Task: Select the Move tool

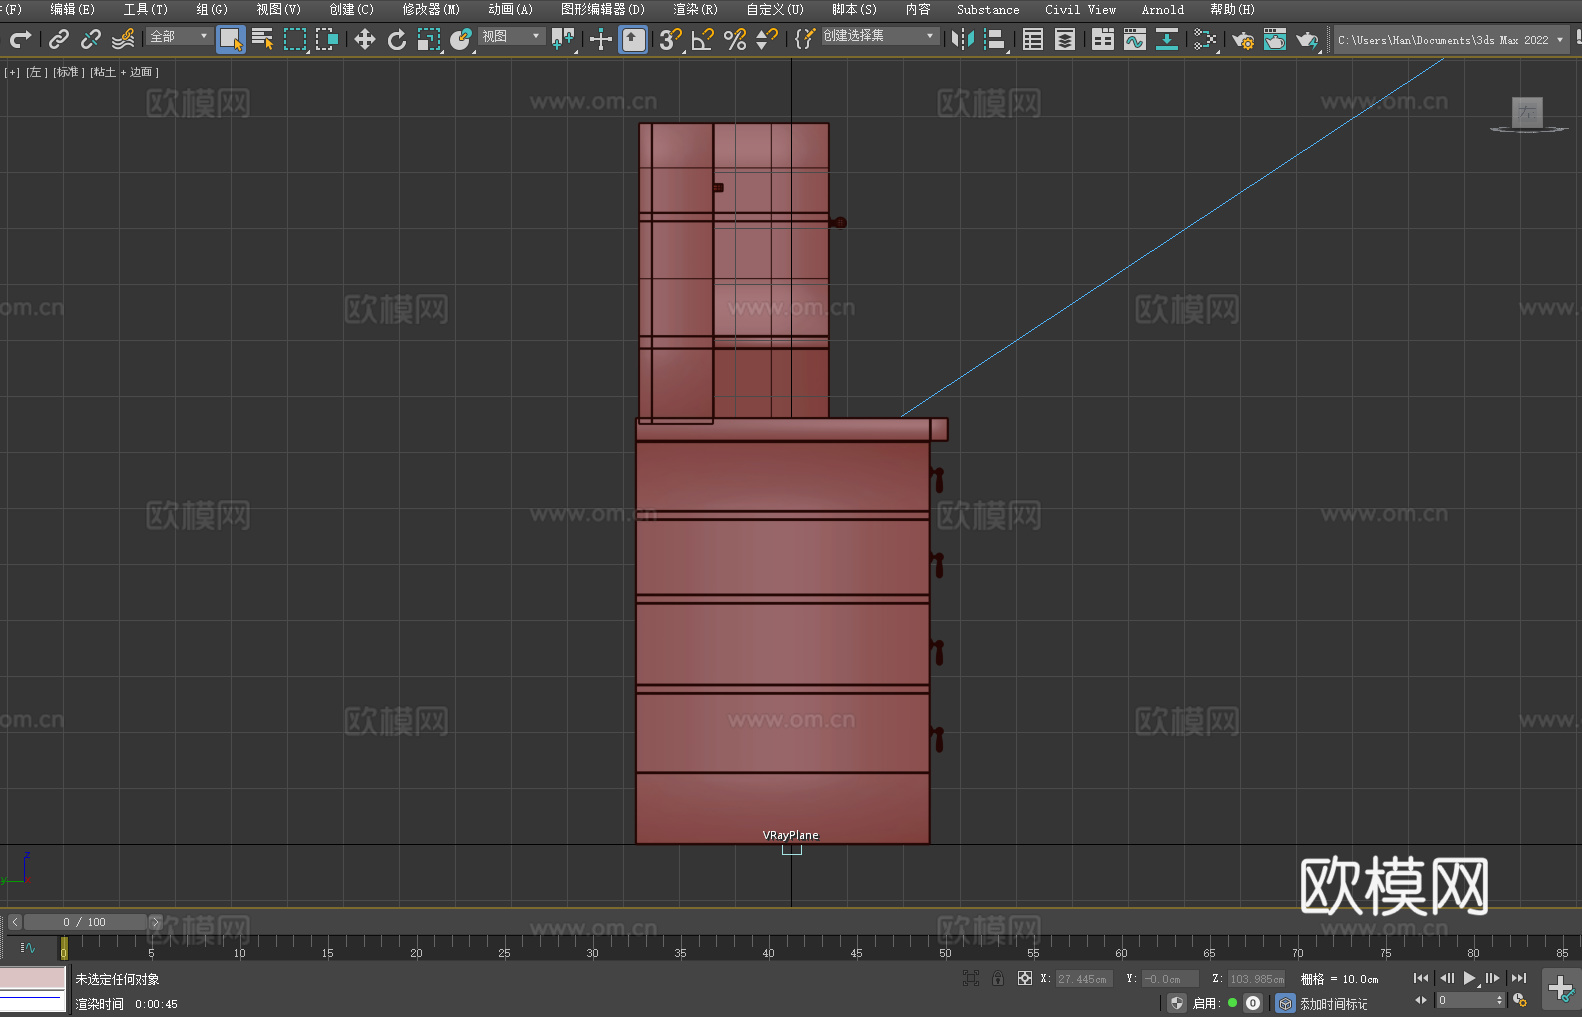Action: (365, 39)
